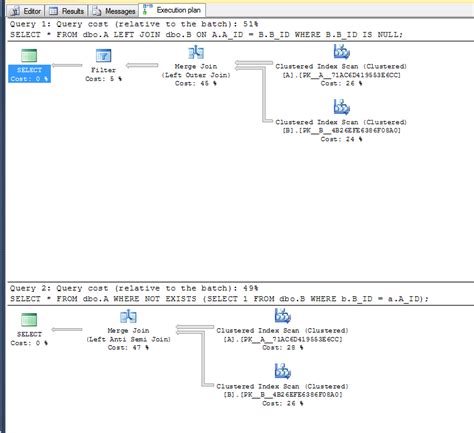Click the arrow from Merge Join to Filter
Image resolution: width=474 pixels, height=433 pixels.
(142, 65)
